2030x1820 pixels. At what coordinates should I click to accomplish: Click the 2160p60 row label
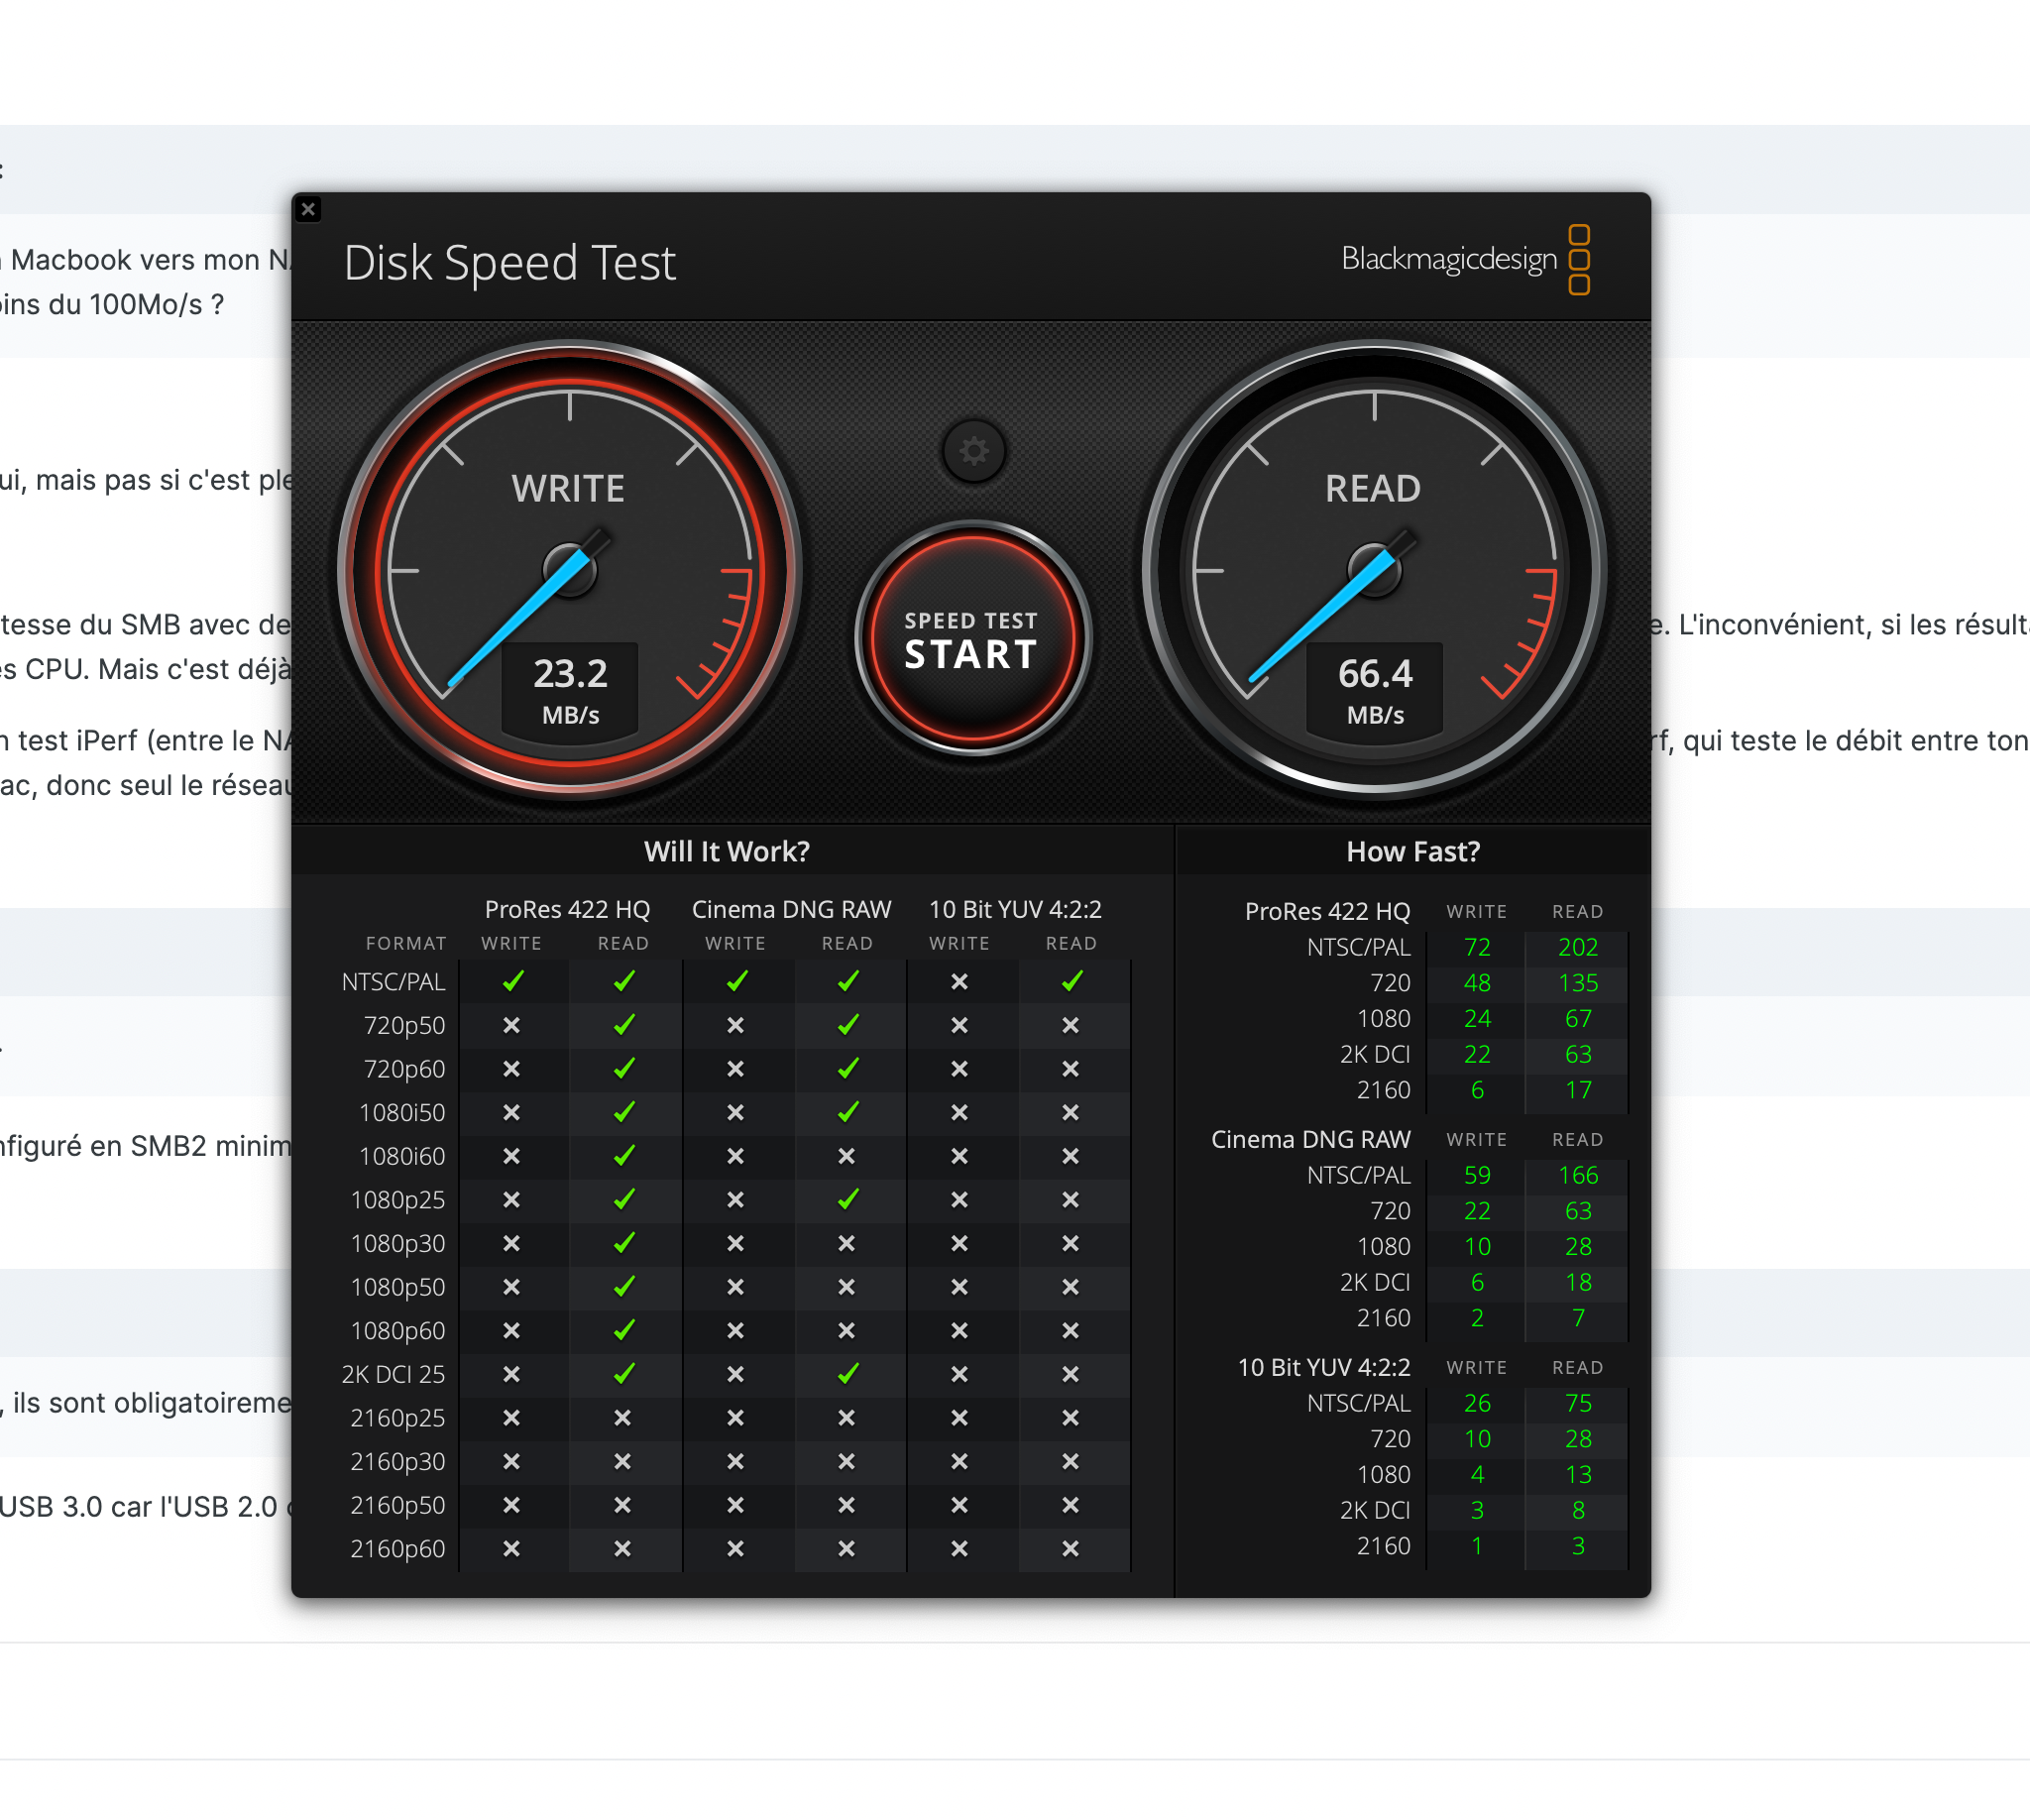point(398,1549)
